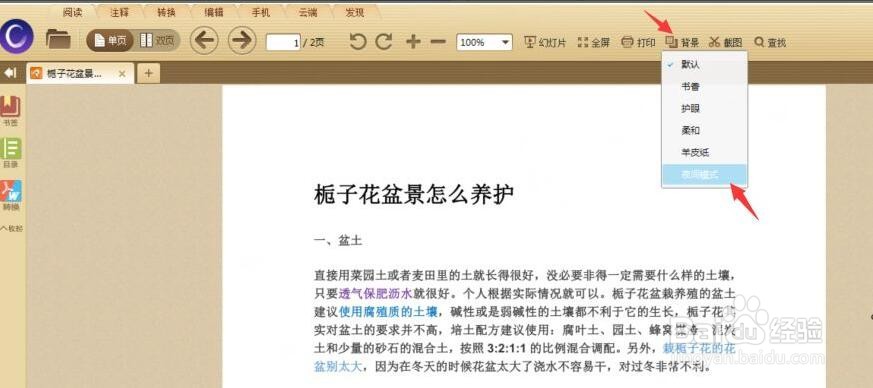Viewport: 873px width, 388px height.
Task: Switch to the 注释 tab
Action: coord(119,12)
